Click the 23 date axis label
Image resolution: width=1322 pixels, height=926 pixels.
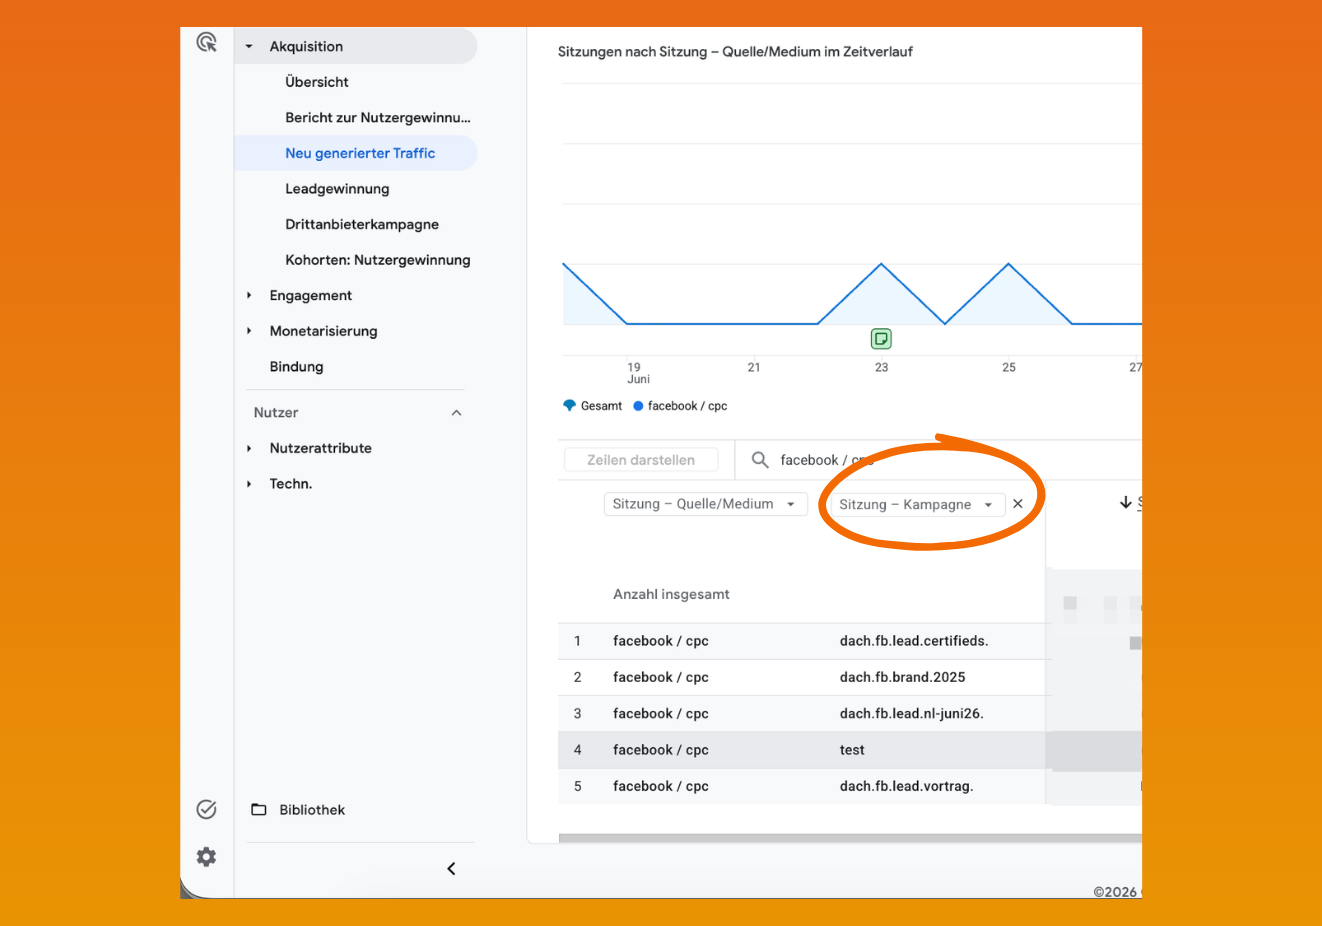pyautogui.click(x=881, y=368)
